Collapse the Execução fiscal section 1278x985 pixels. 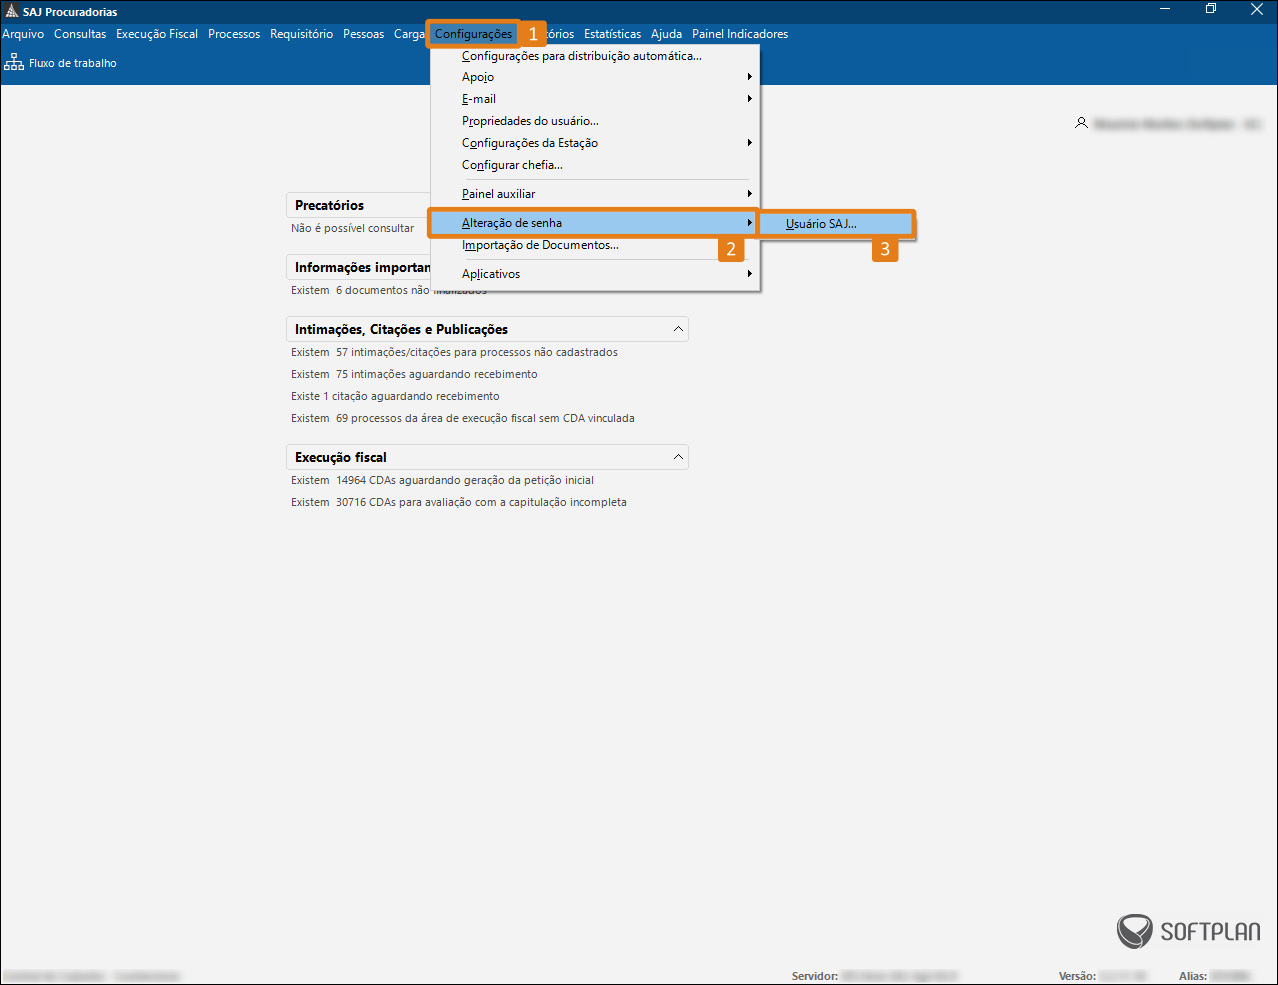coord(678,457)
